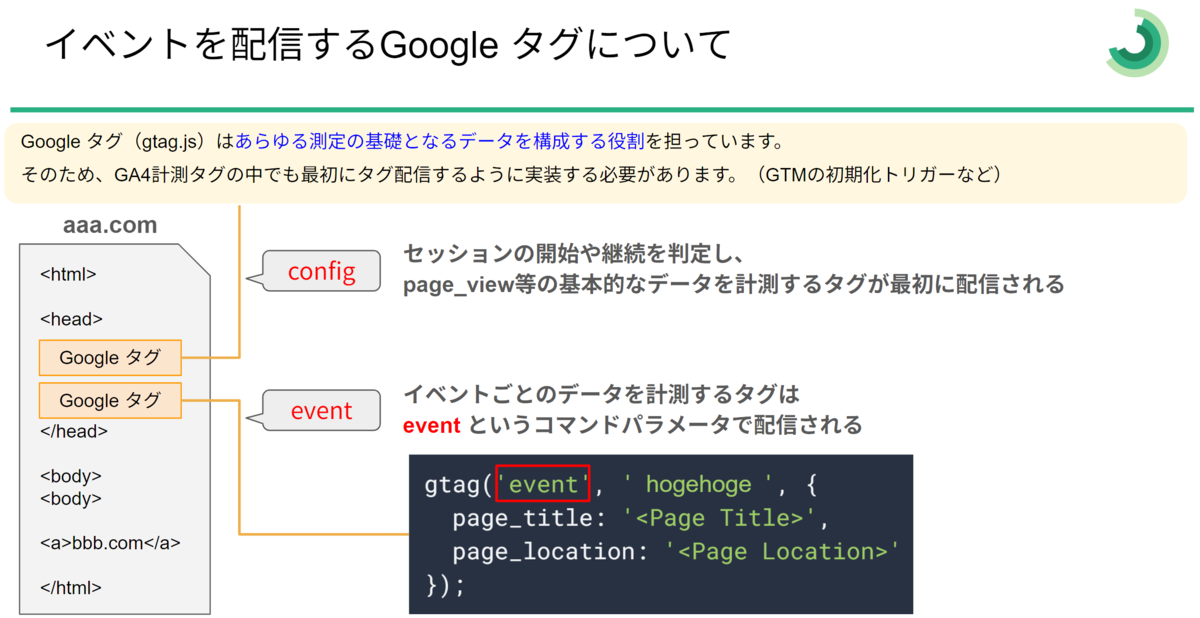Click the '</head>' closing tag line
The image size is (1200, 618).
click(x=74, y=432)
